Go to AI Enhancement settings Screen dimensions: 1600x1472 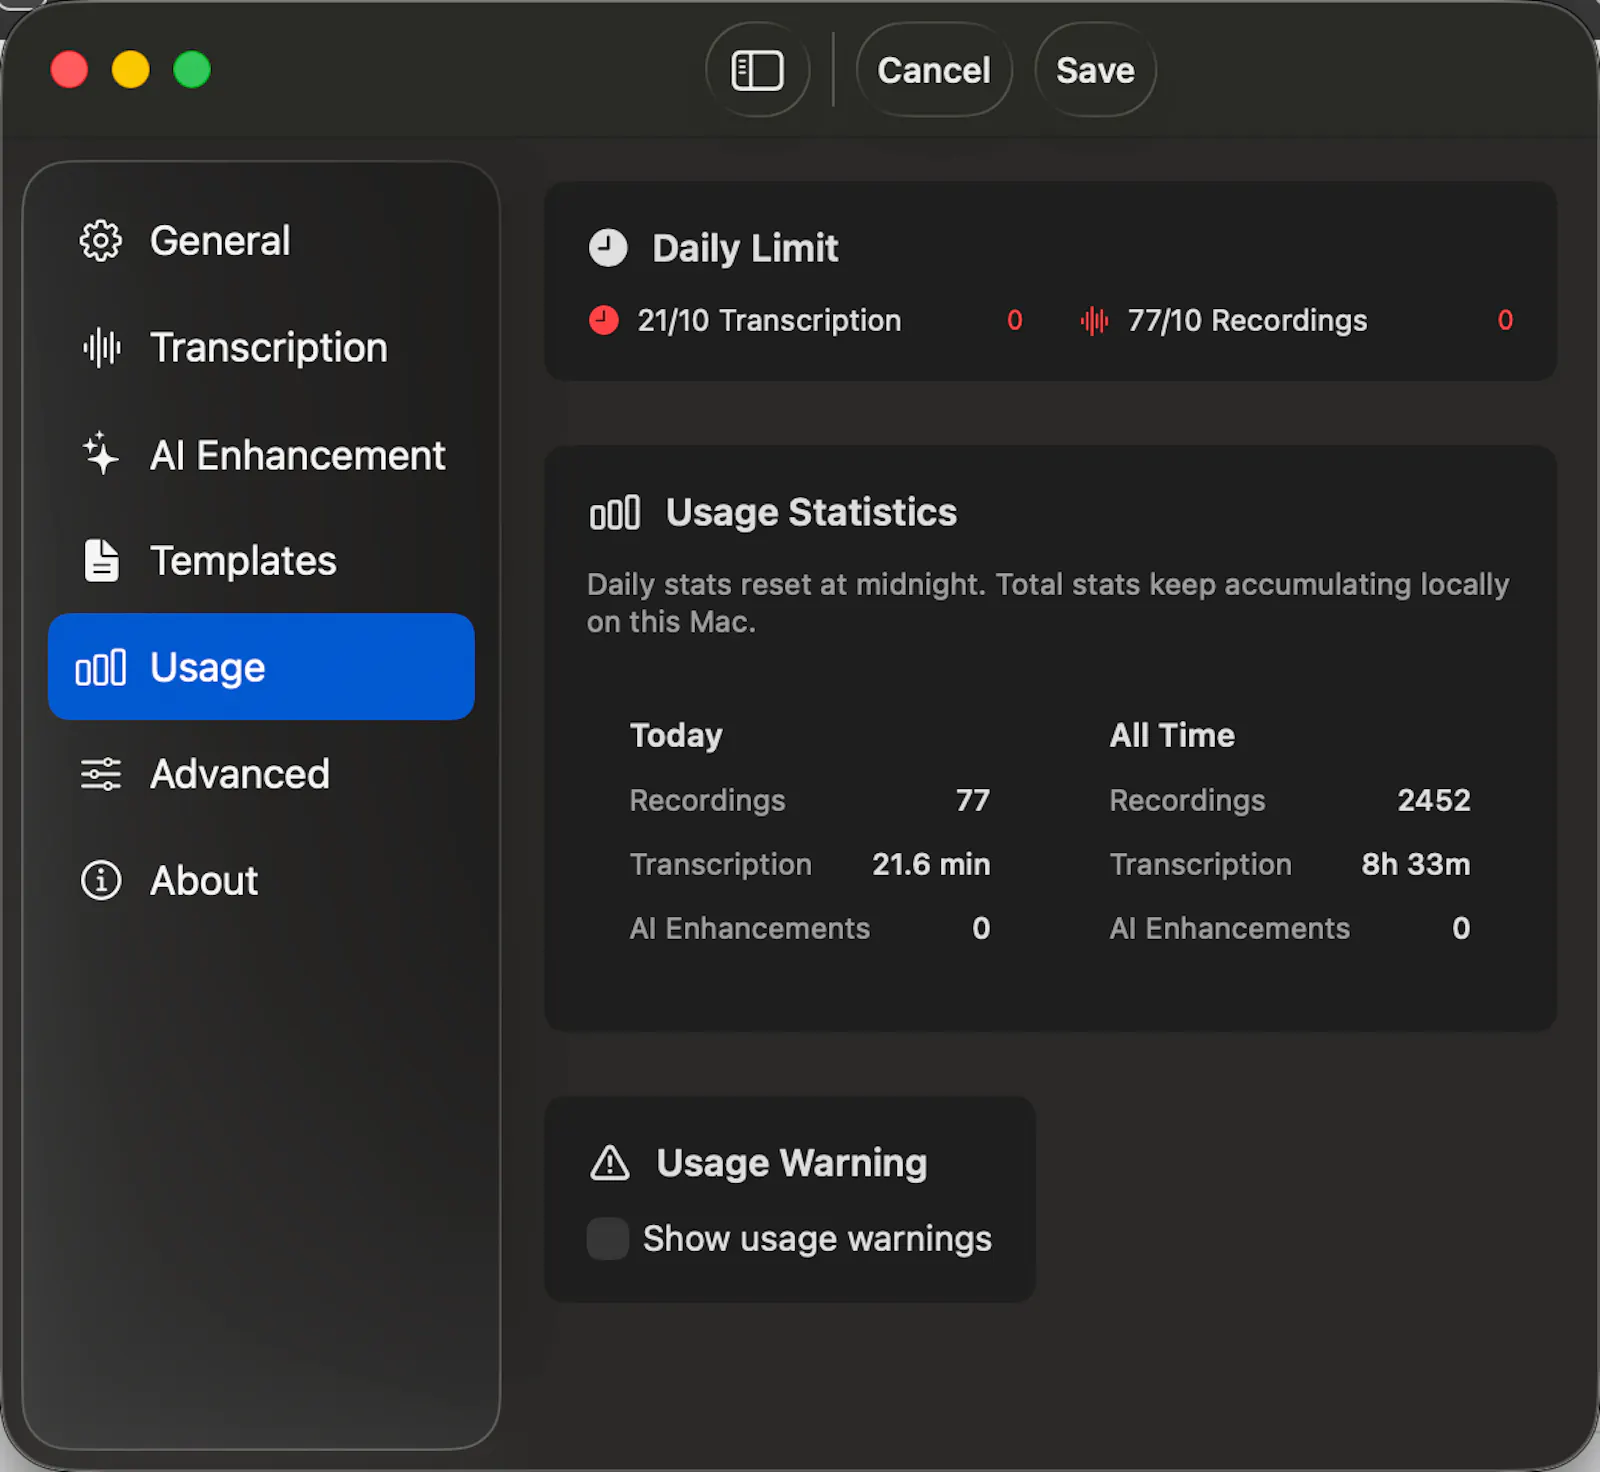tap(261, 455)
